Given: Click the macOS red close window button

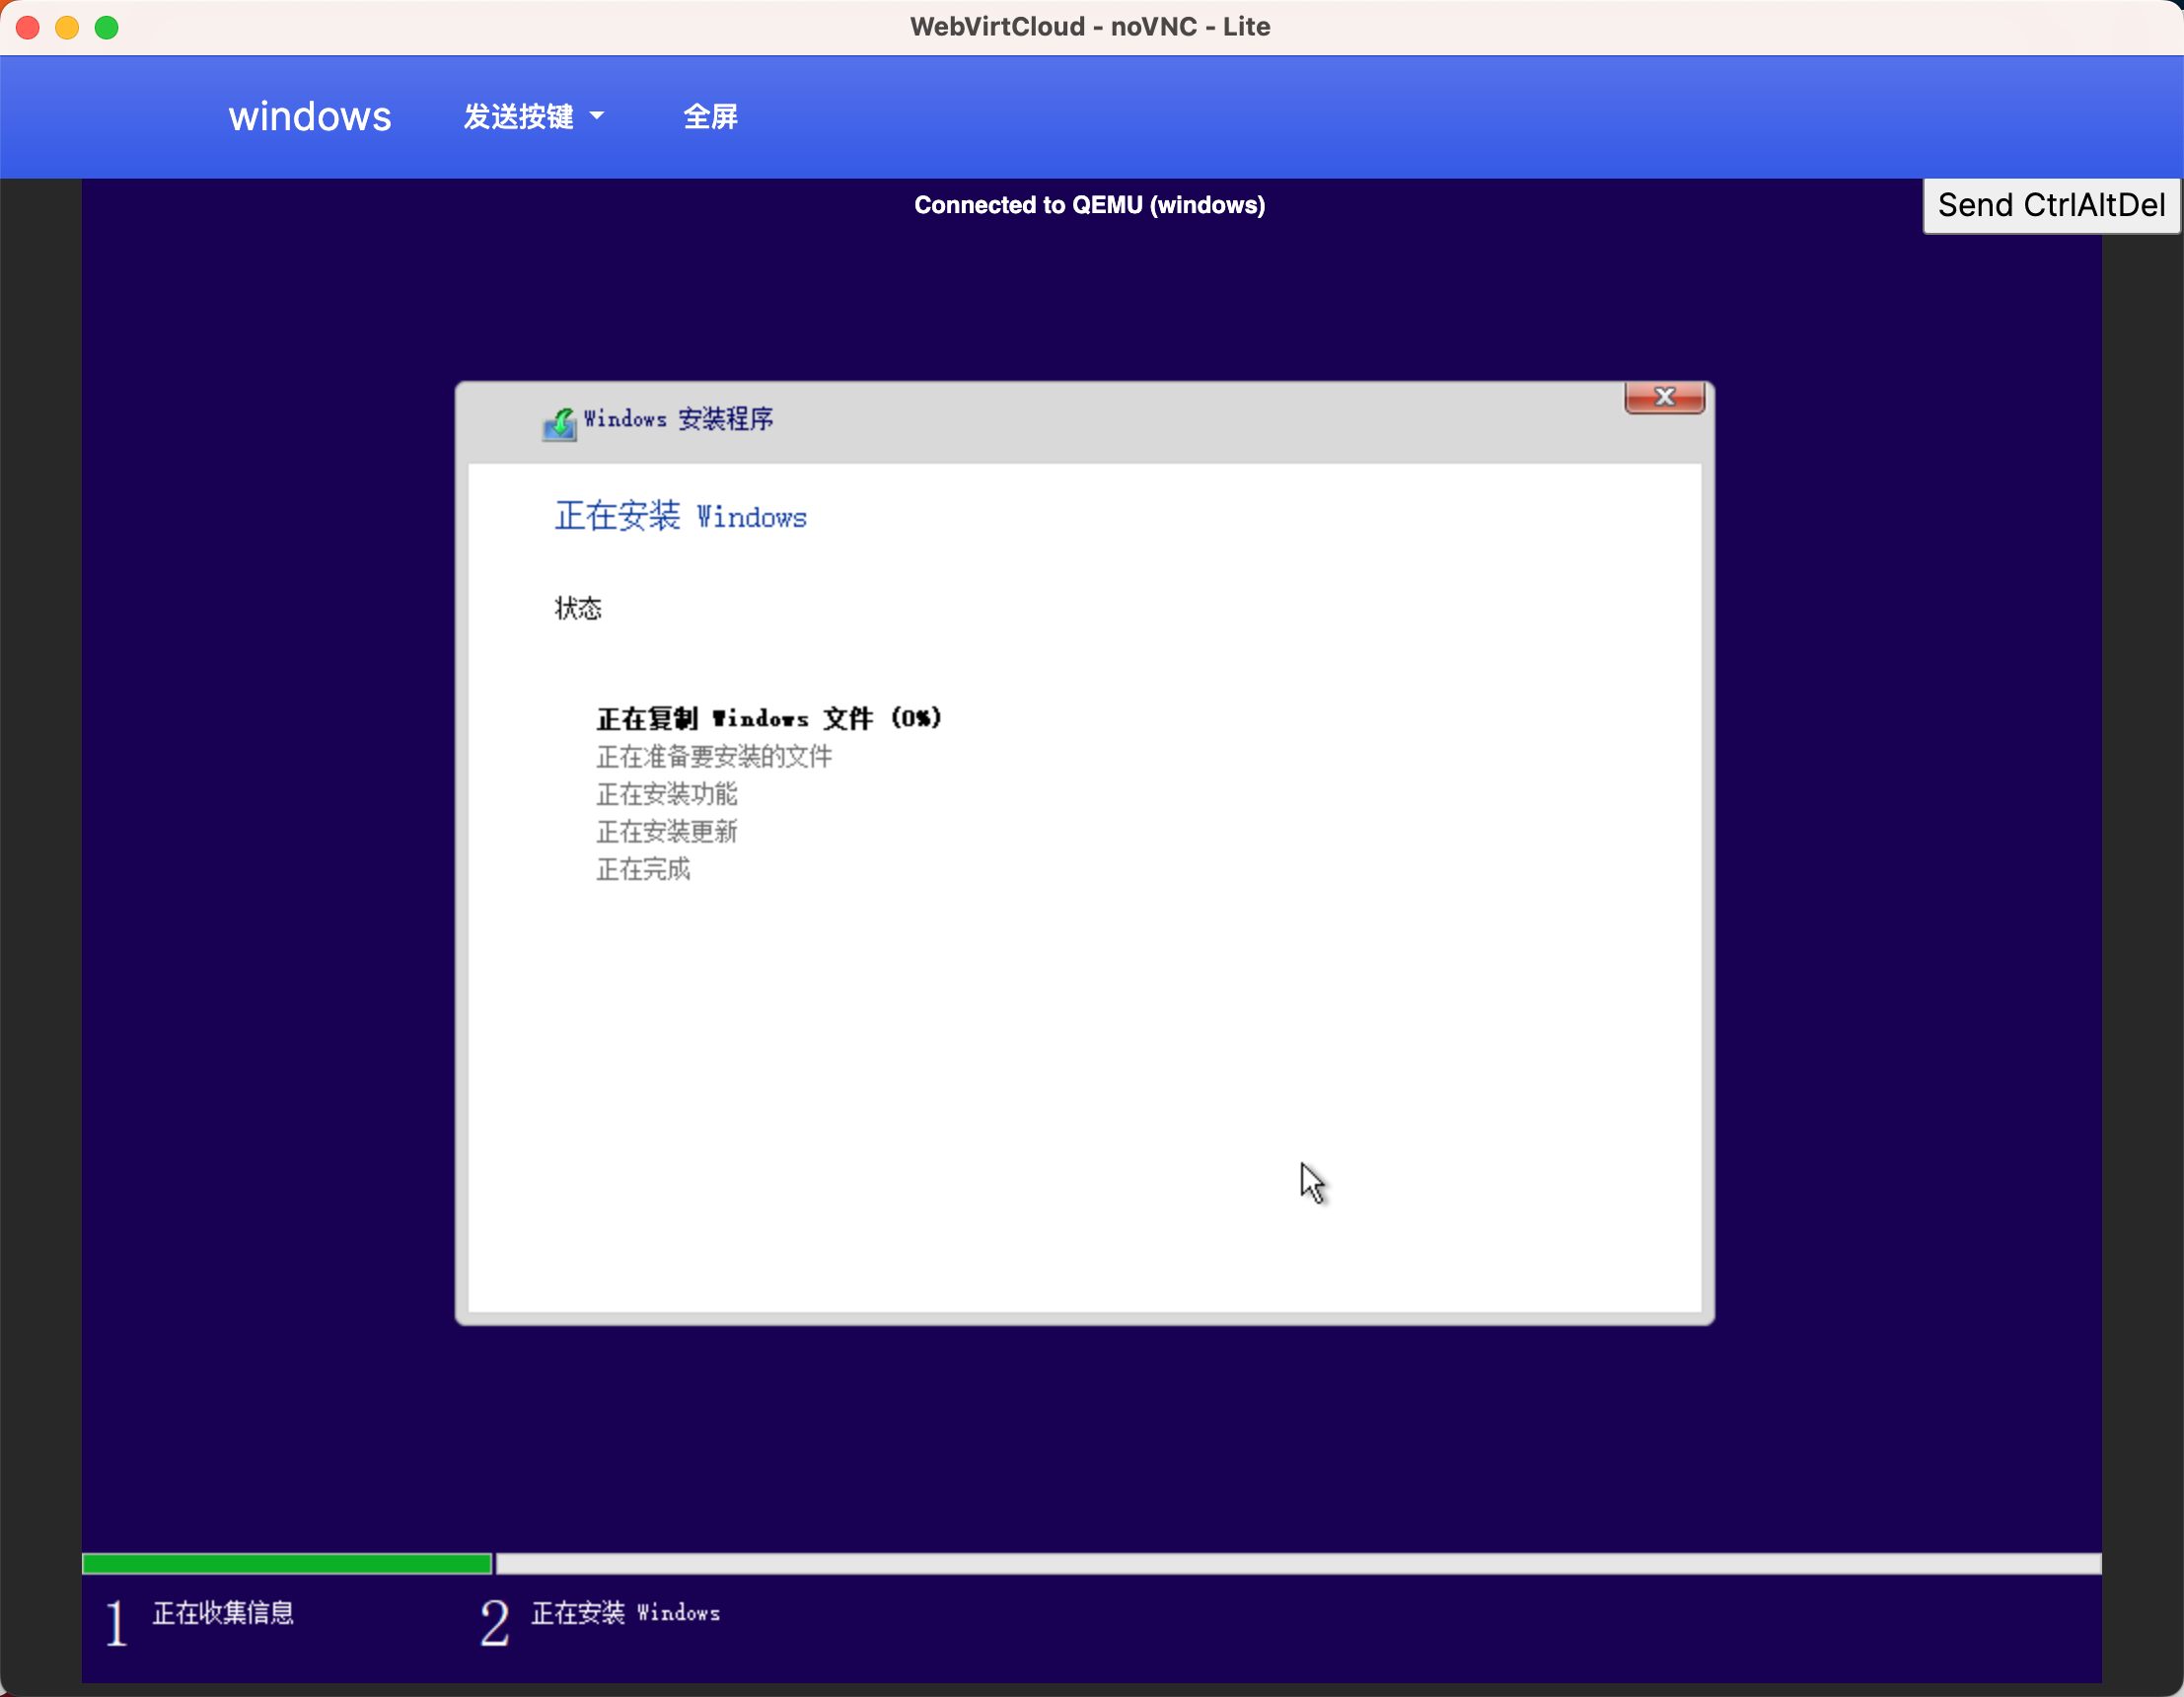Looking at the screenshot, I should click(28, 27).
